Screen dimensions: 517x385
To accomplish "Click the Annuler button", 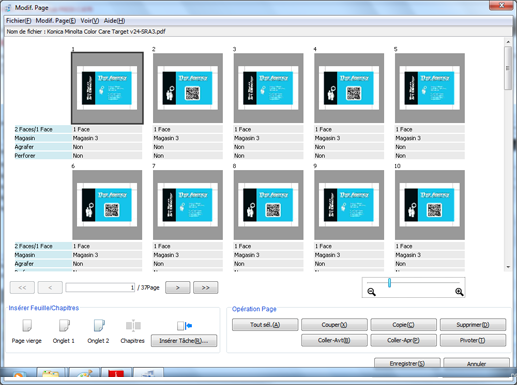I will tap(476, 363).
